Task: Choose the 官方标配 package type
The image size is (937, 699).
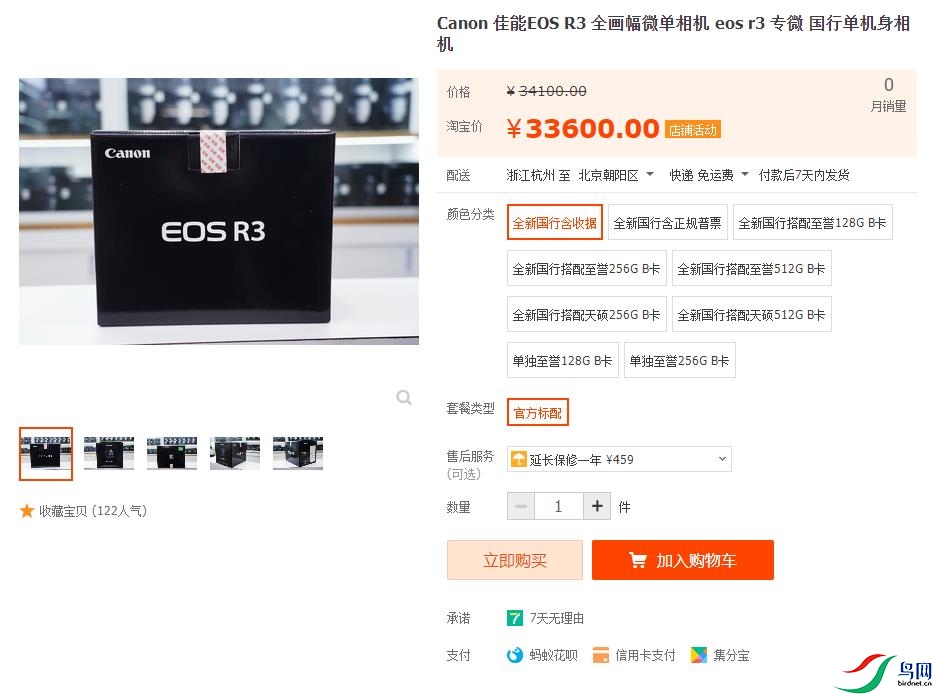Action: pyautogui.click(x=538, y=413)
